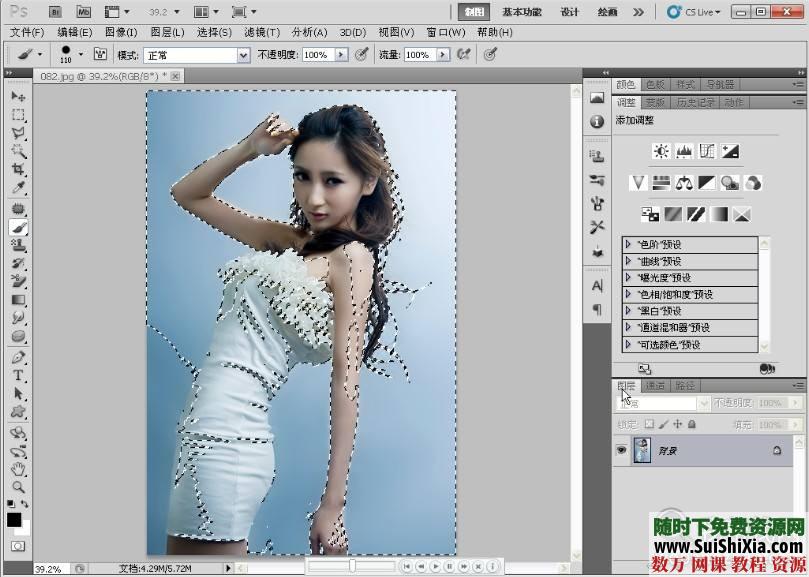Click the 基本功能 workspace button

tap(521, 12)
